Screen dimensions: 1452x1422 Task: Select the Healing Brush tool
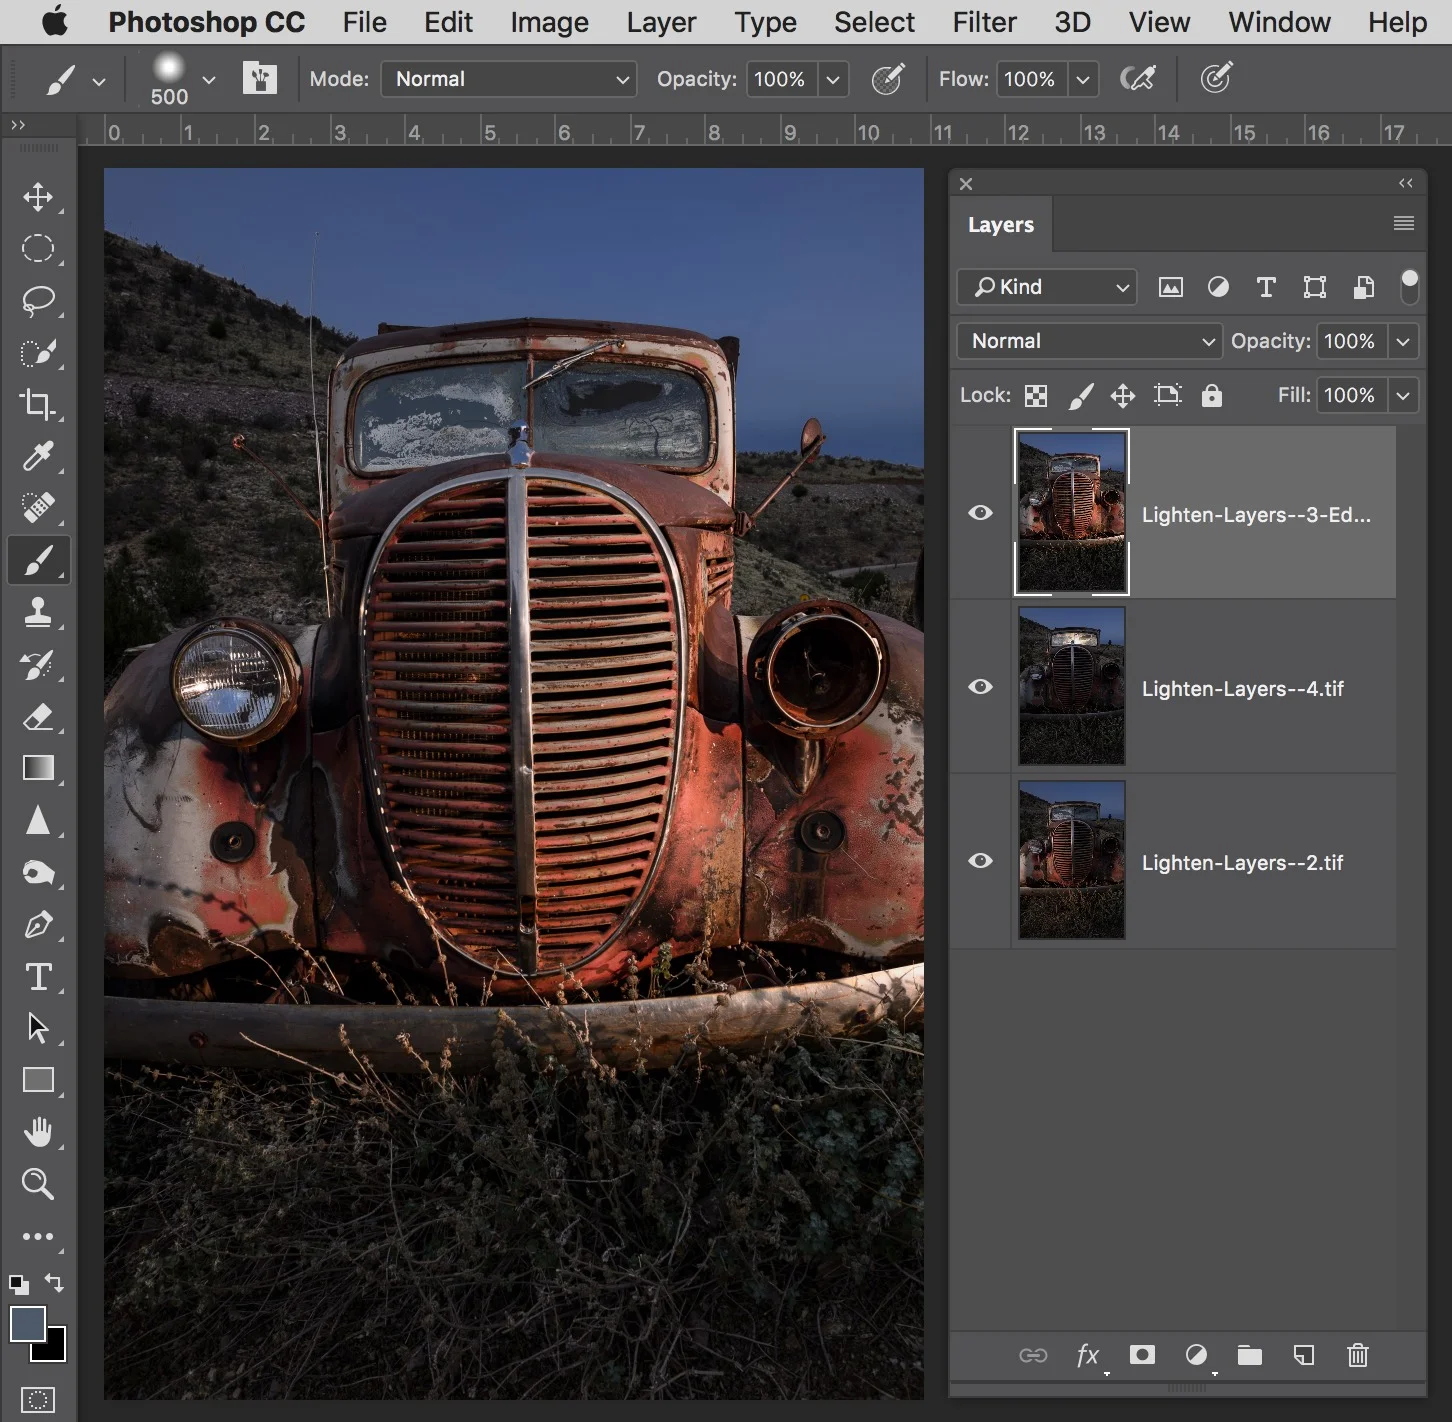pos(38,508)
